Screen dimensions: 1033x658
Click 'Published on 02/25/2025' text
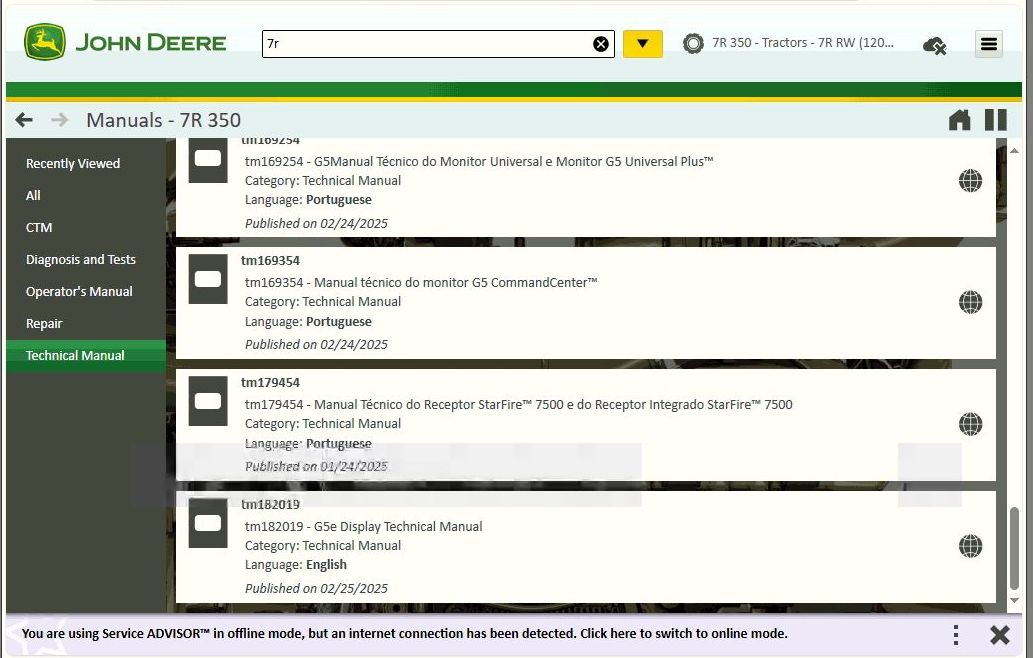[316, 588]
